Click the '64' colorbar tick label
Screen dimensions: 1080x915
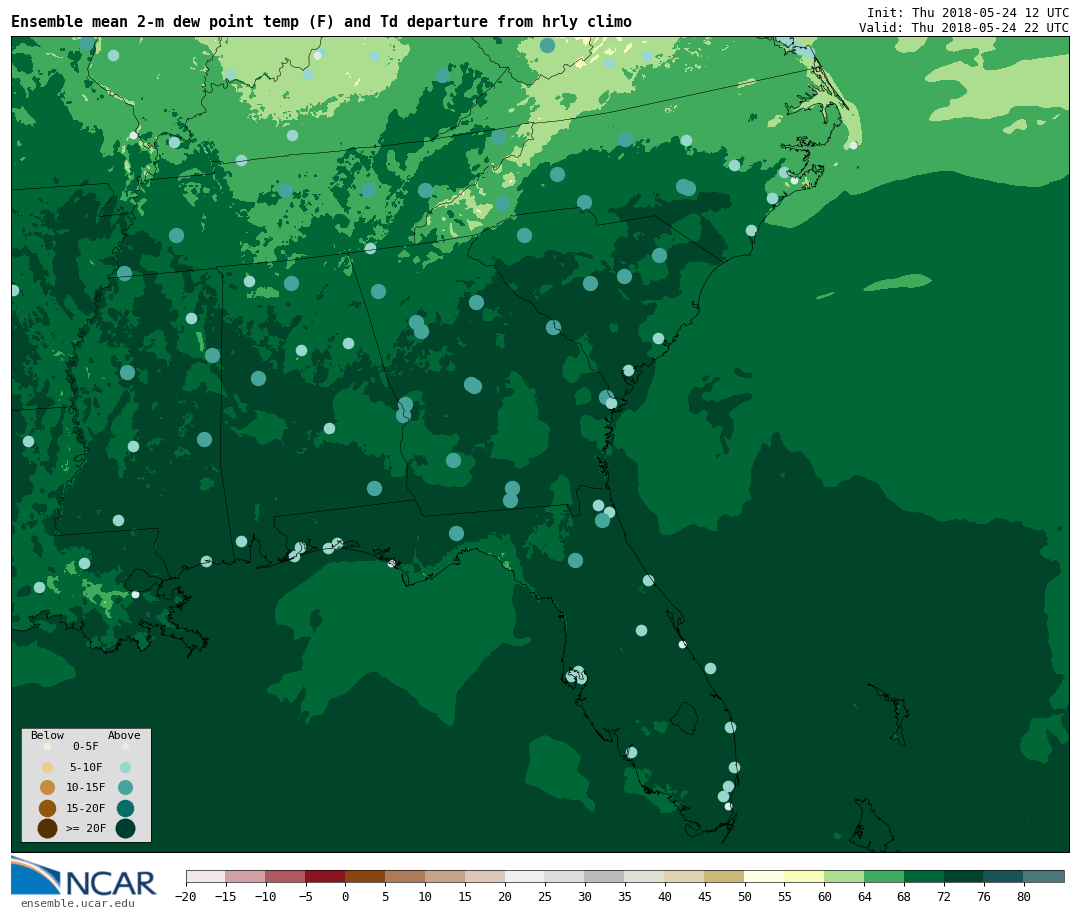point(864,896)
